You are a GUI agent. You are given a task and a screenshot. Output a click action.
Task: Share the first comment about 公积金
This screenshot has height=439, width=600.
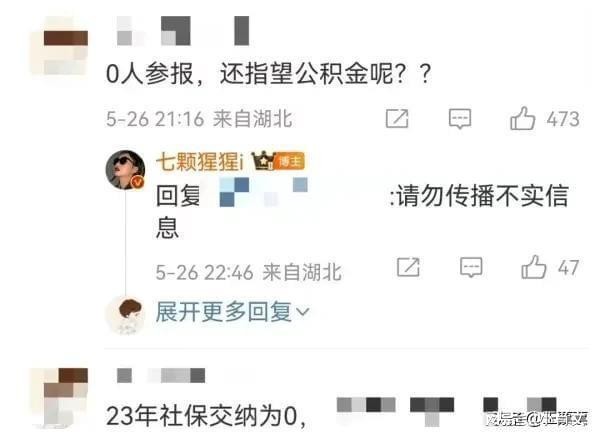[x=397, y=119]
